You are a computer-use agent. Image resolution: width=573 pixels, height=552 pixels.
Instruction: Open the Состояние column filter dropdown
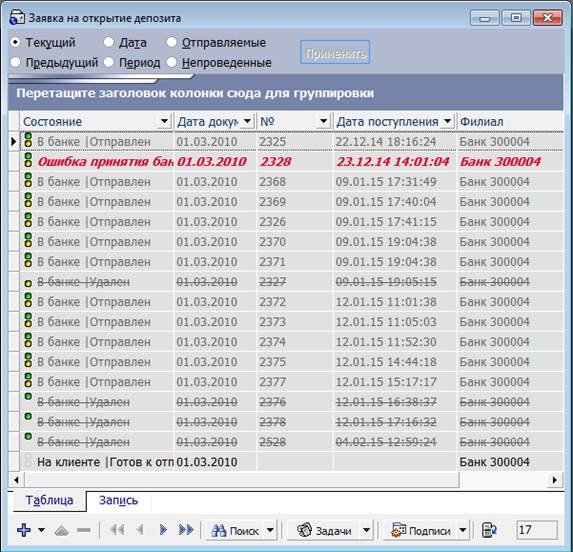click(164, 121)
